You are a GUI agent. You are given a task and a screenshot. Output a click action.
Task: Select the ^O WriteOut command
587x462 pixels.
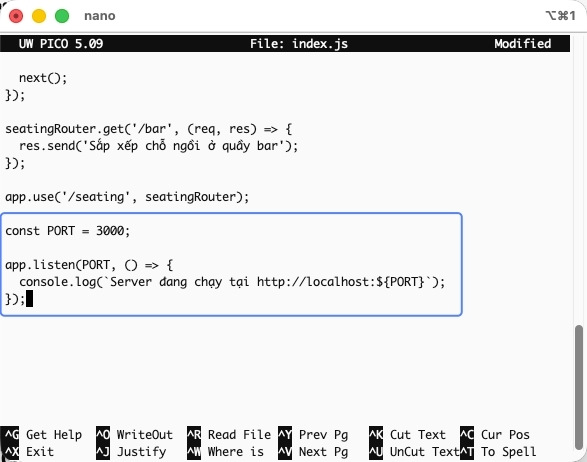[x=134, y=435]
